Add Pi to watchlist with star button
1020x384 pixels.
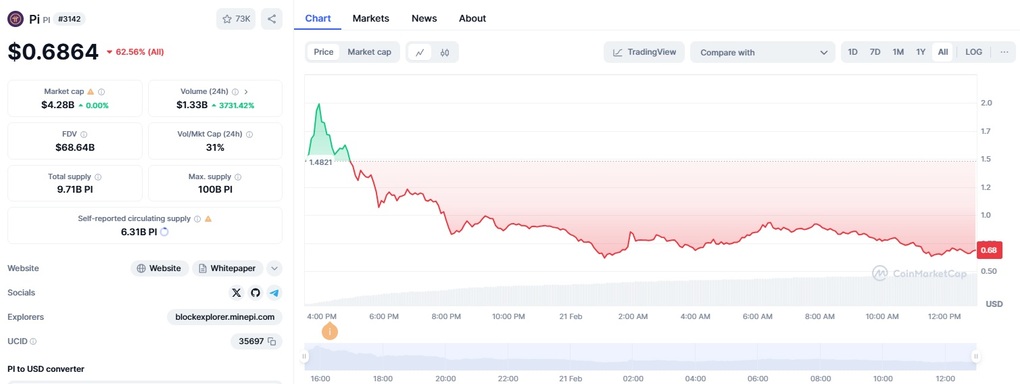coord(236,19)
